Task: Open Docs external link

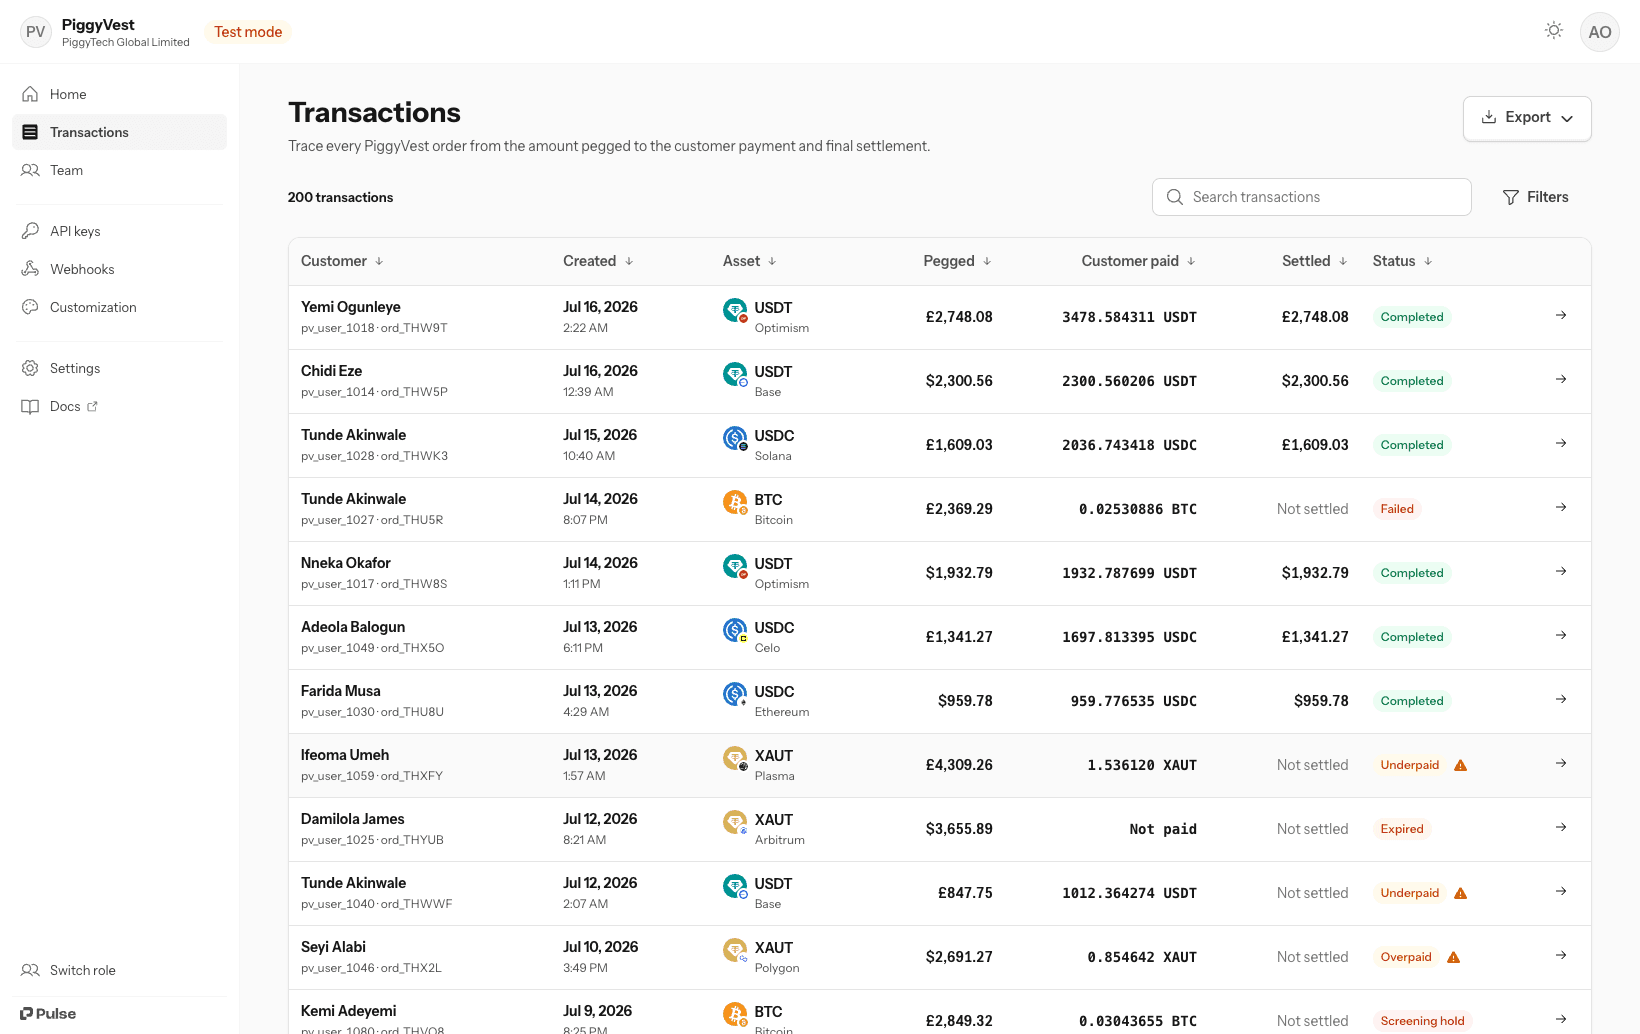Action: tap(119, 406)
